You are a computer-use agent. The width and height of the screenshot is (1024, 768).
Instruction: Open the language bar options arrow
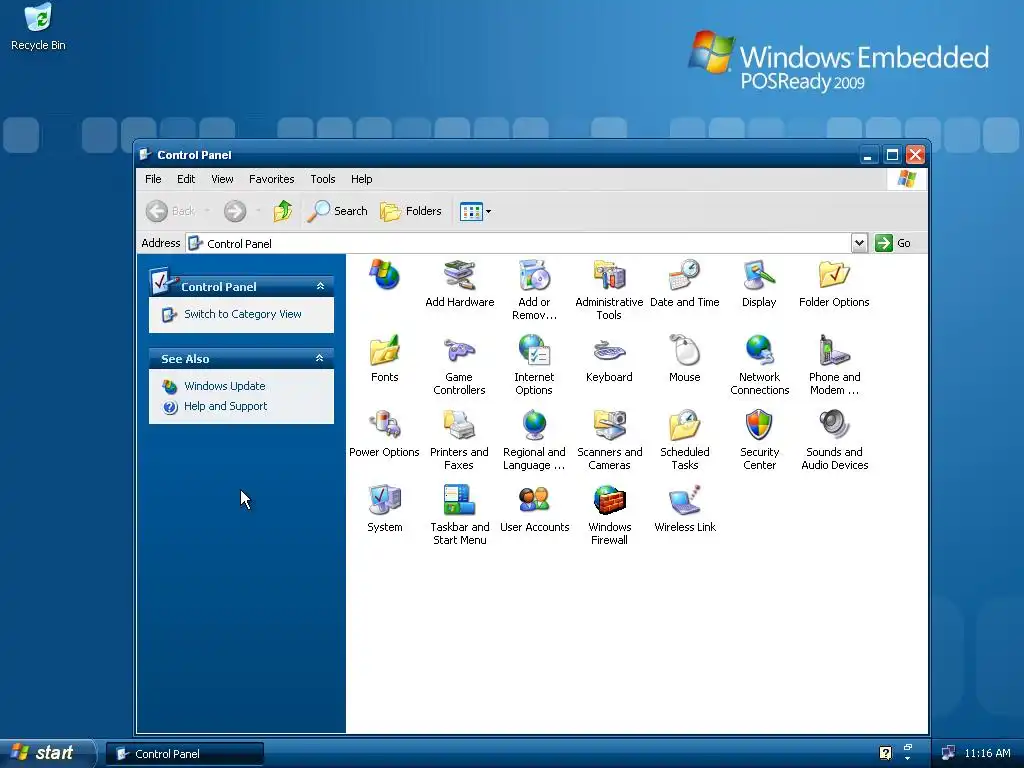click(x=907, y=758)
